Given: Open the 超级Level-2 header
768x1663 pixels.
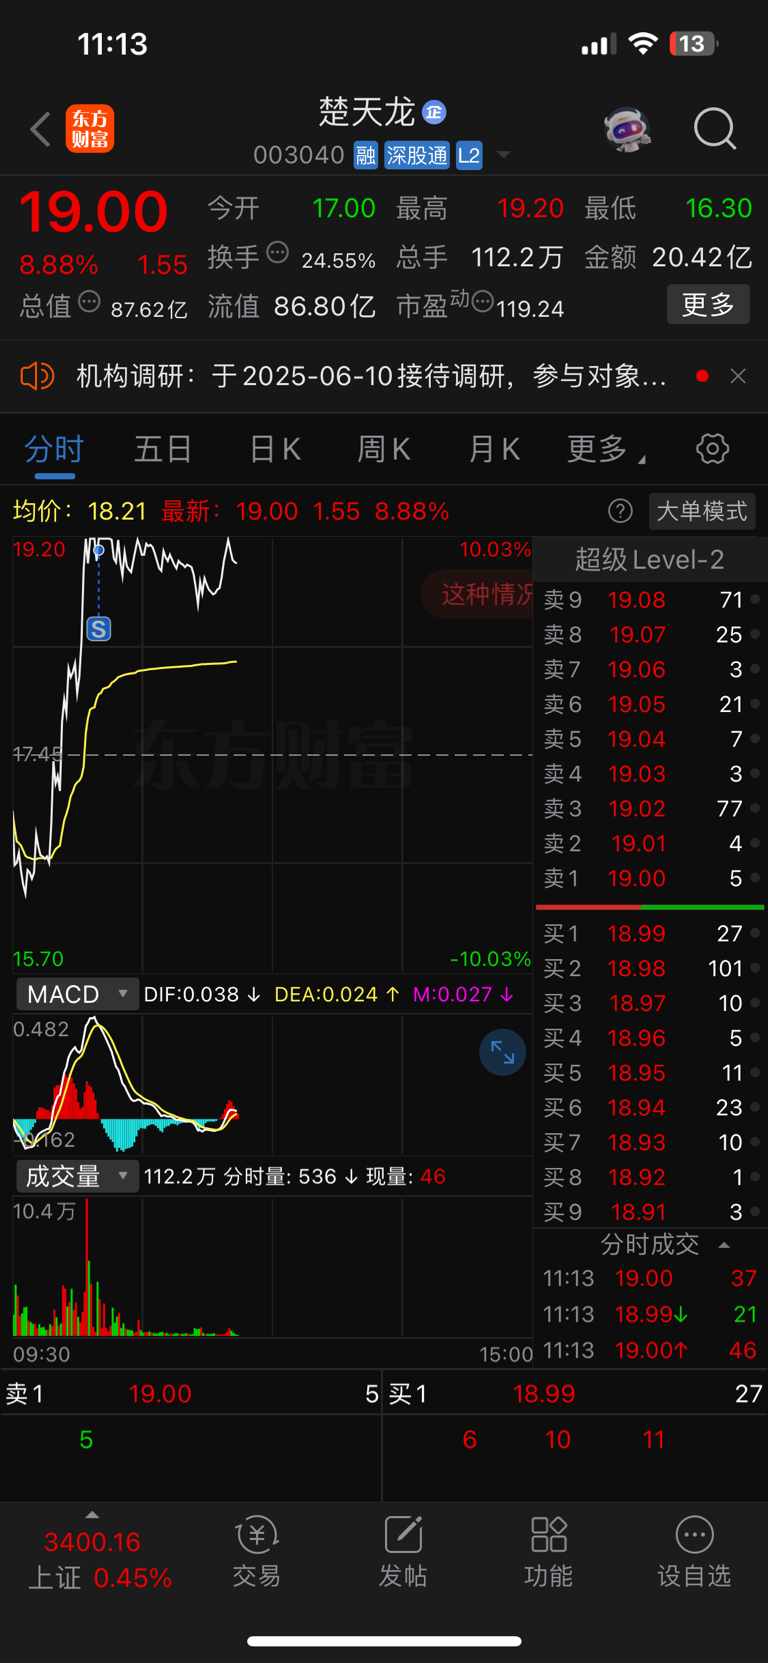Looking at the screenshot, I should pyautogui.click(x=650, y=559).
